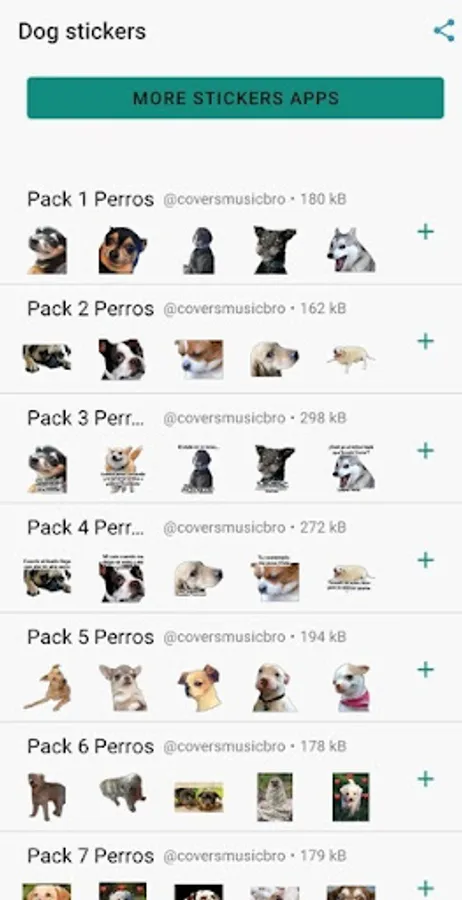
Task: Select pink bandana dog sticker in Pack 5
Action: [351, 688]
